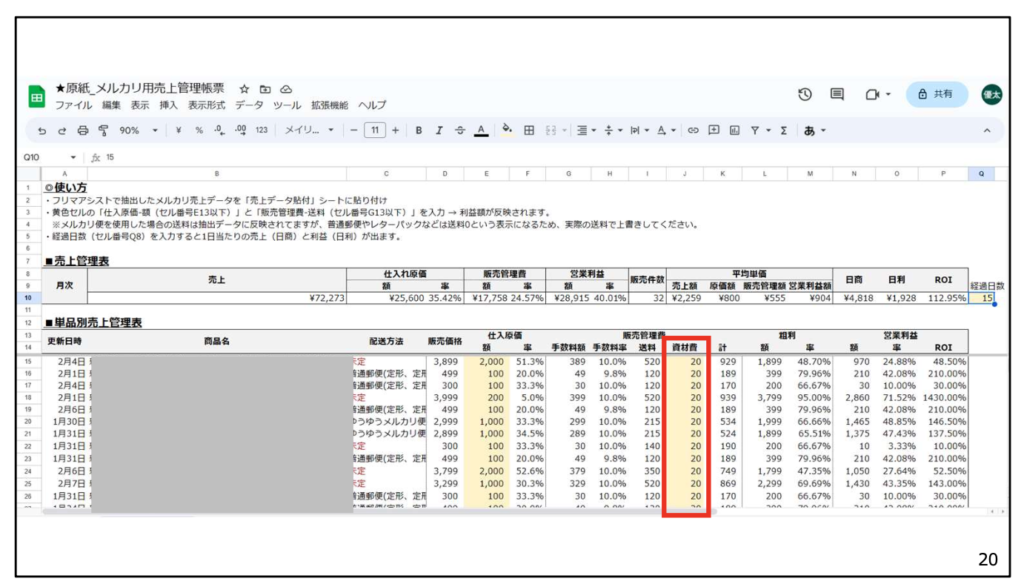This screenshot has width=1024, height=584.
Task: Toggle italic text formatting
Action: 439,130
